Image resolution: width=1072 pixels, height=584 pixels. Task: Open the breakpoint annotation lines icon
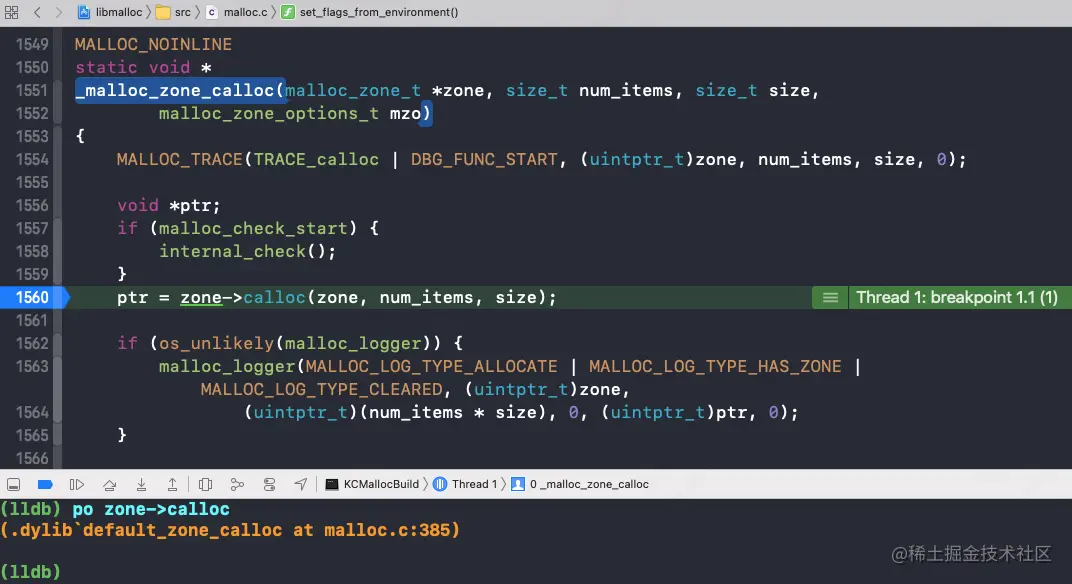[x=830, y=297]
